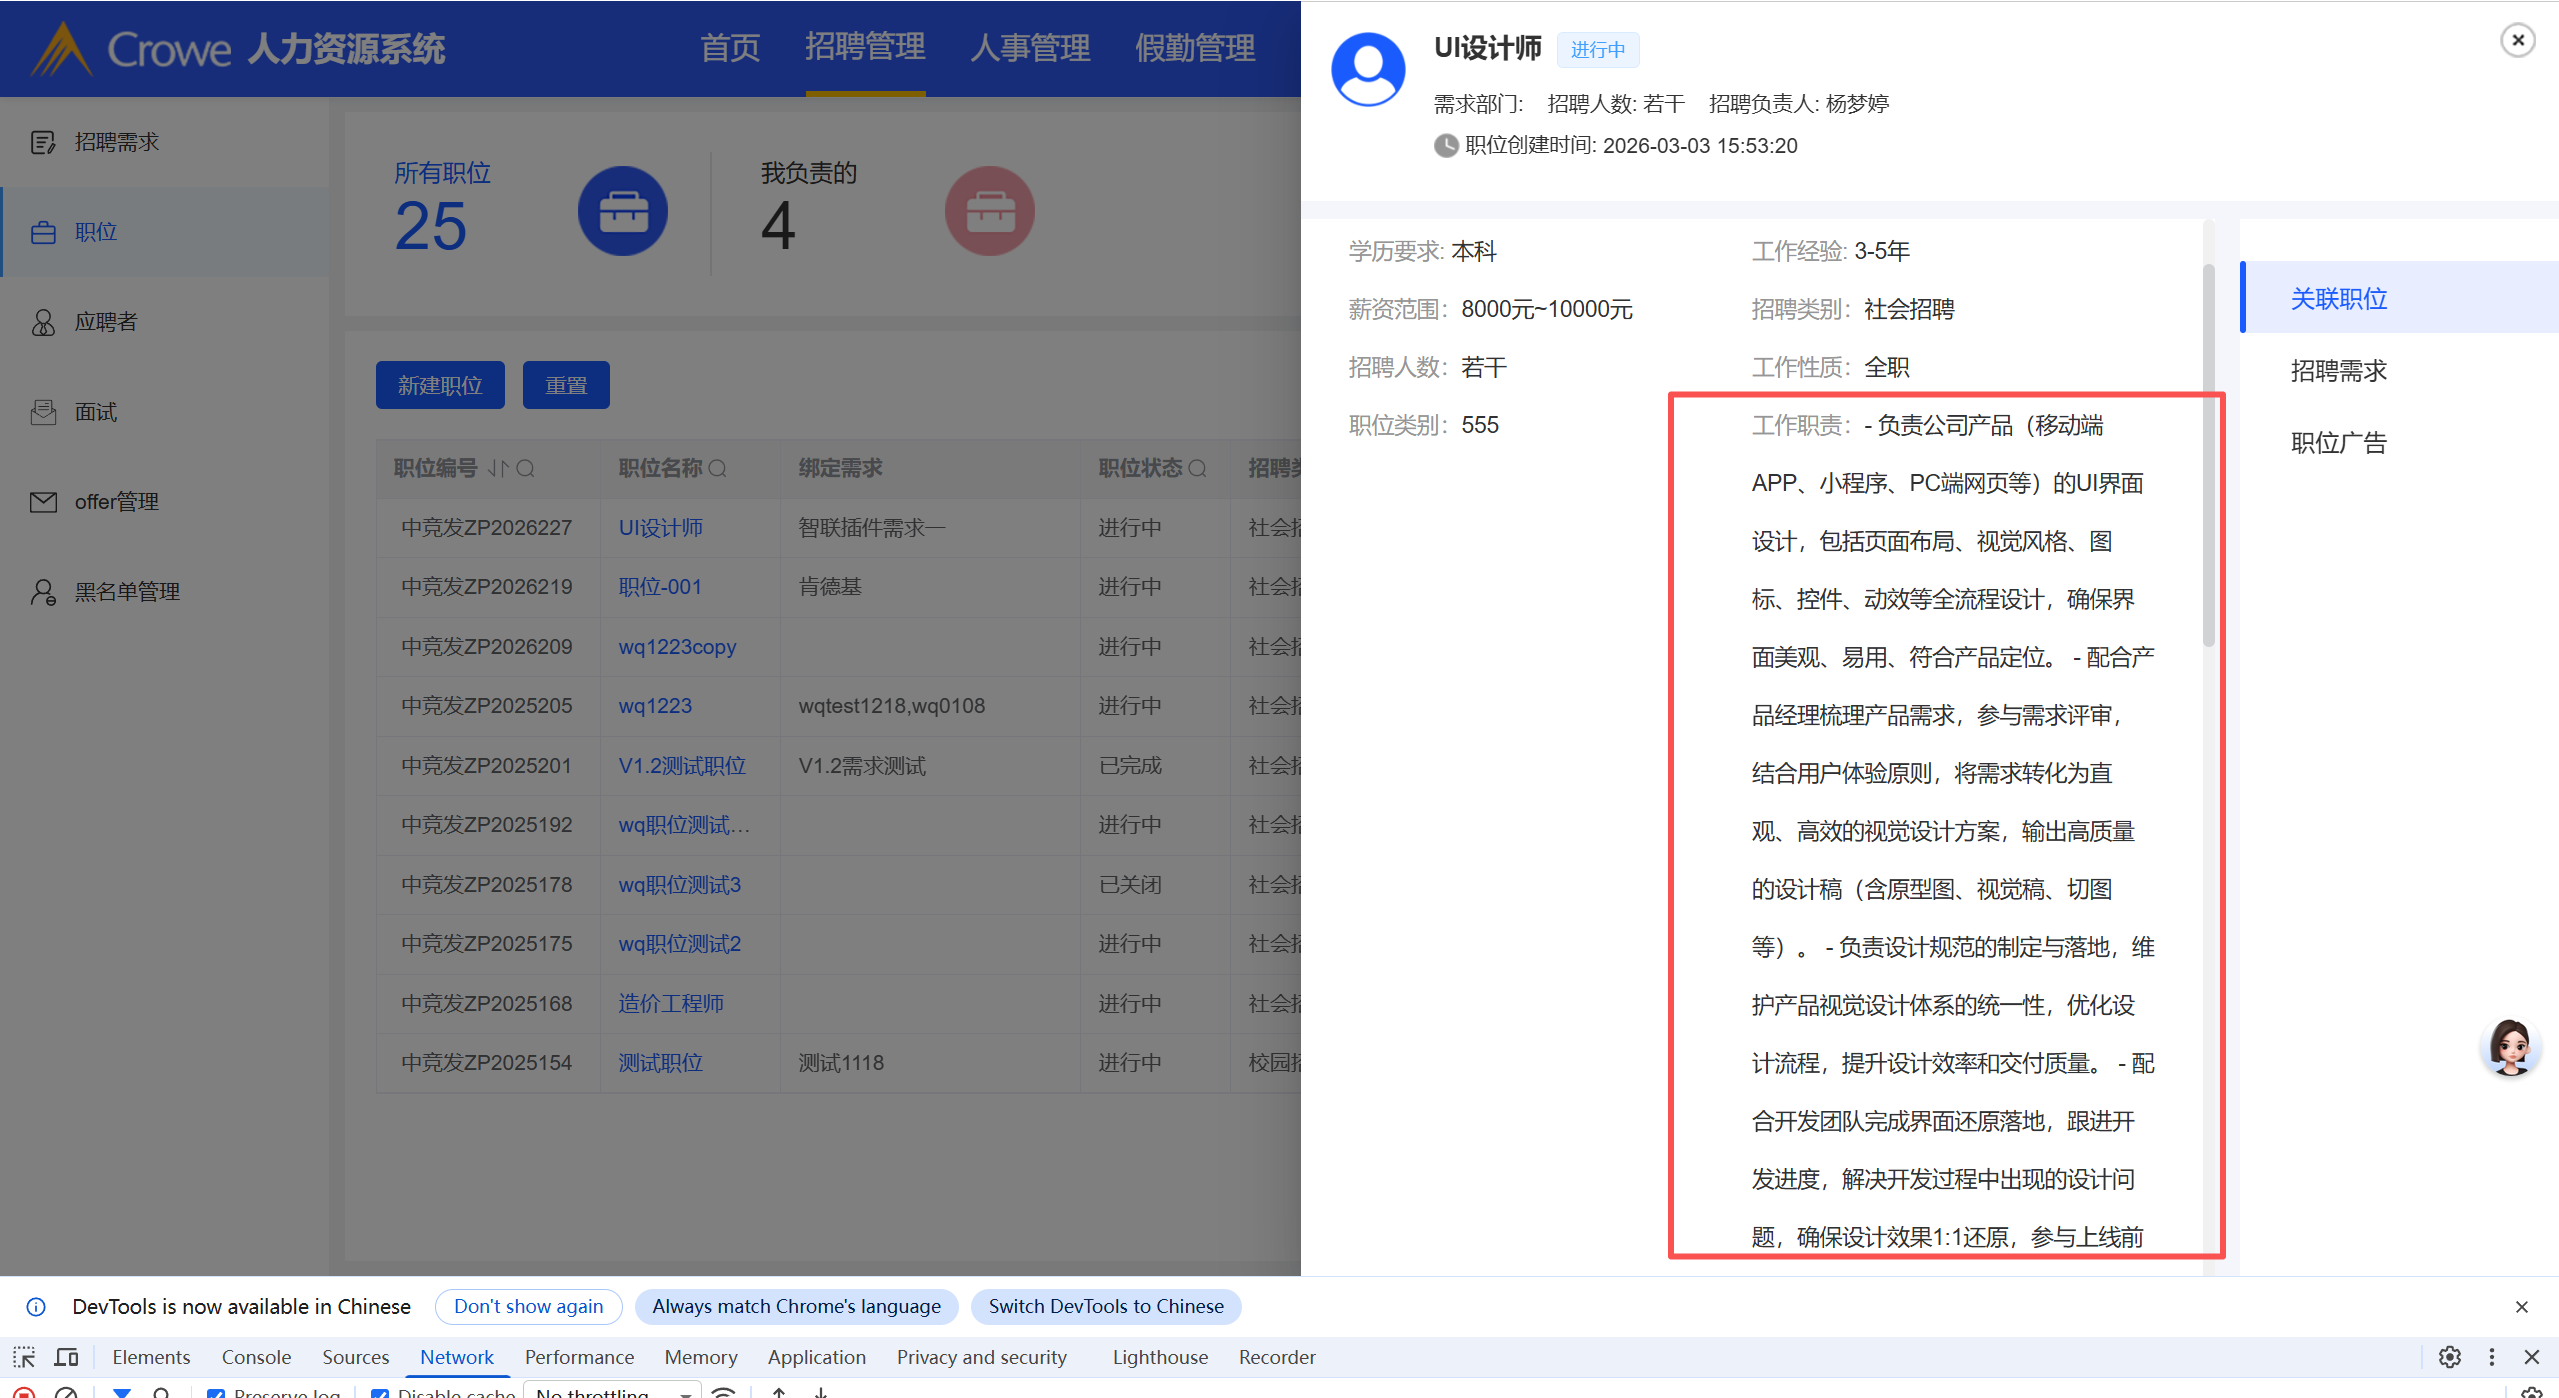This screenshot has height=1398, width=2559.
Task: Click the red briefcase icon for 我负责的
Action: [x=989, y=211]
